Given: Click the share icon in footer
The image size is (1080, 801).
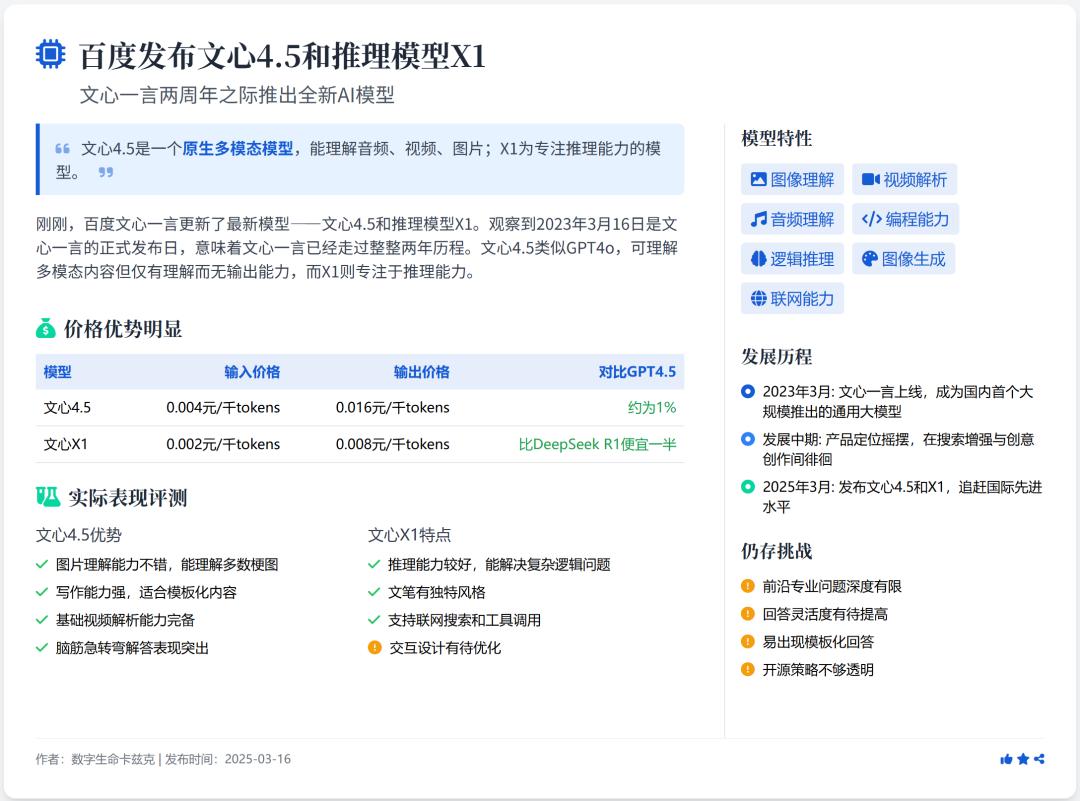Looking at the screenshot, I should point(1039,759).
